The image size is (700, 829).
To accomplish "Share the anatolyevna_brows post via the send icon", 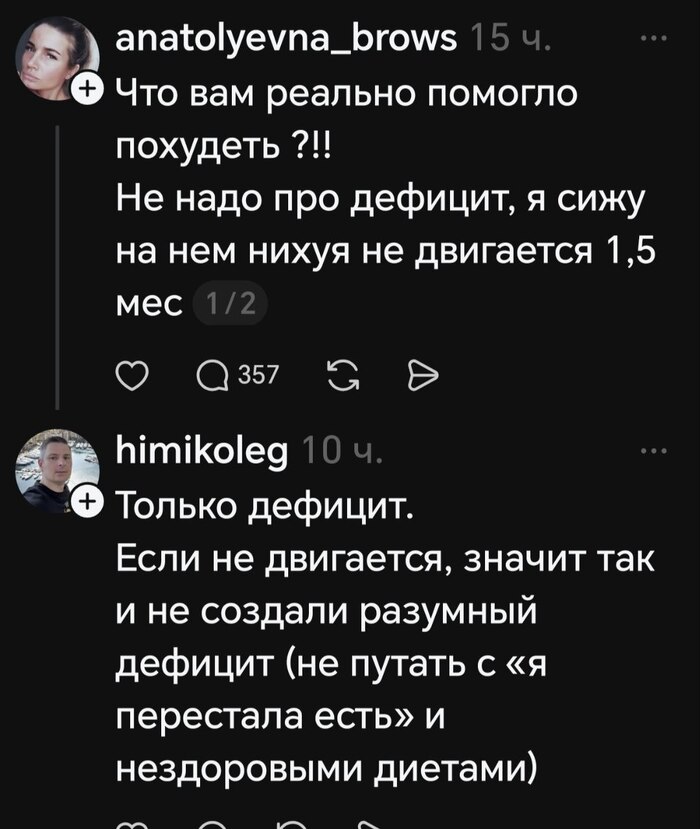I will [424, 374].
